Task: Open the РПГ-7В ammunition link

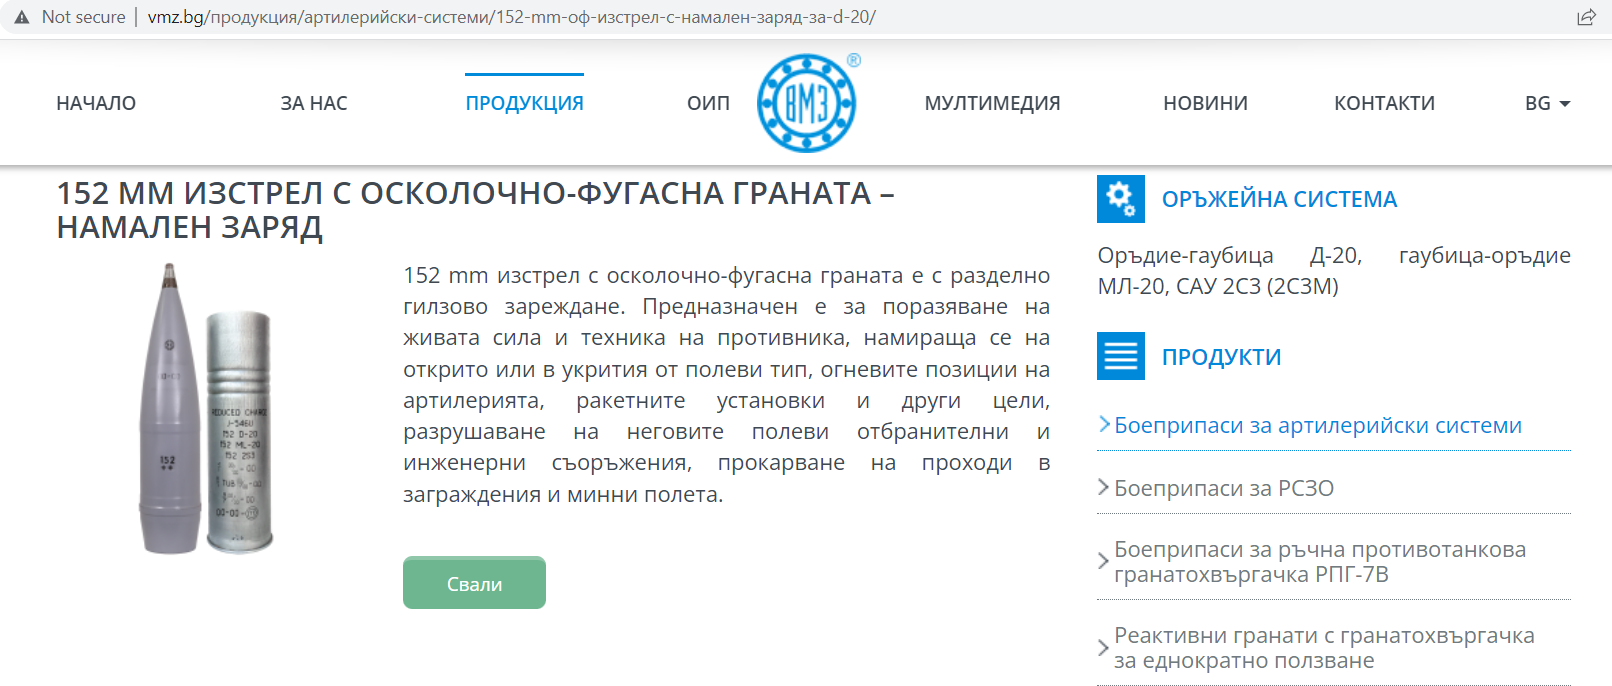Action: [x=1319, y=562]
